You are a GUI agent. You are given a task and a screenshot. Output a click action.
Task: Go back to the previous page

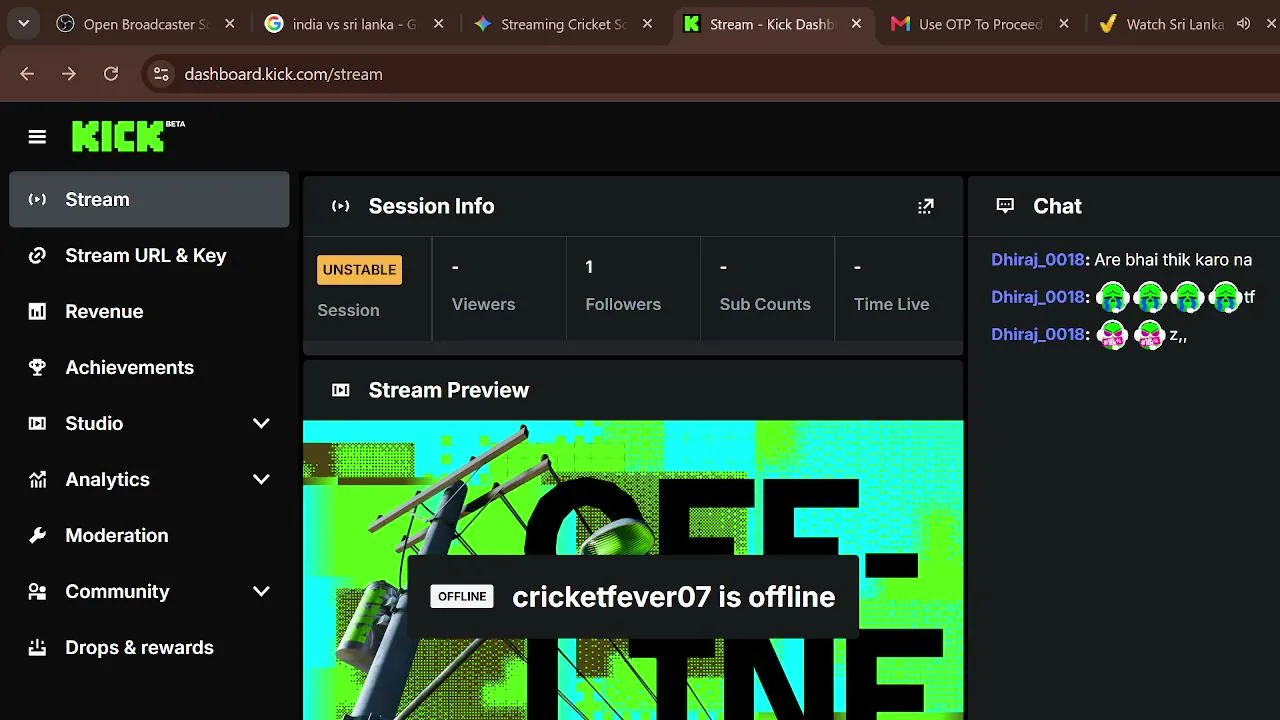click(x=27, y=73)
